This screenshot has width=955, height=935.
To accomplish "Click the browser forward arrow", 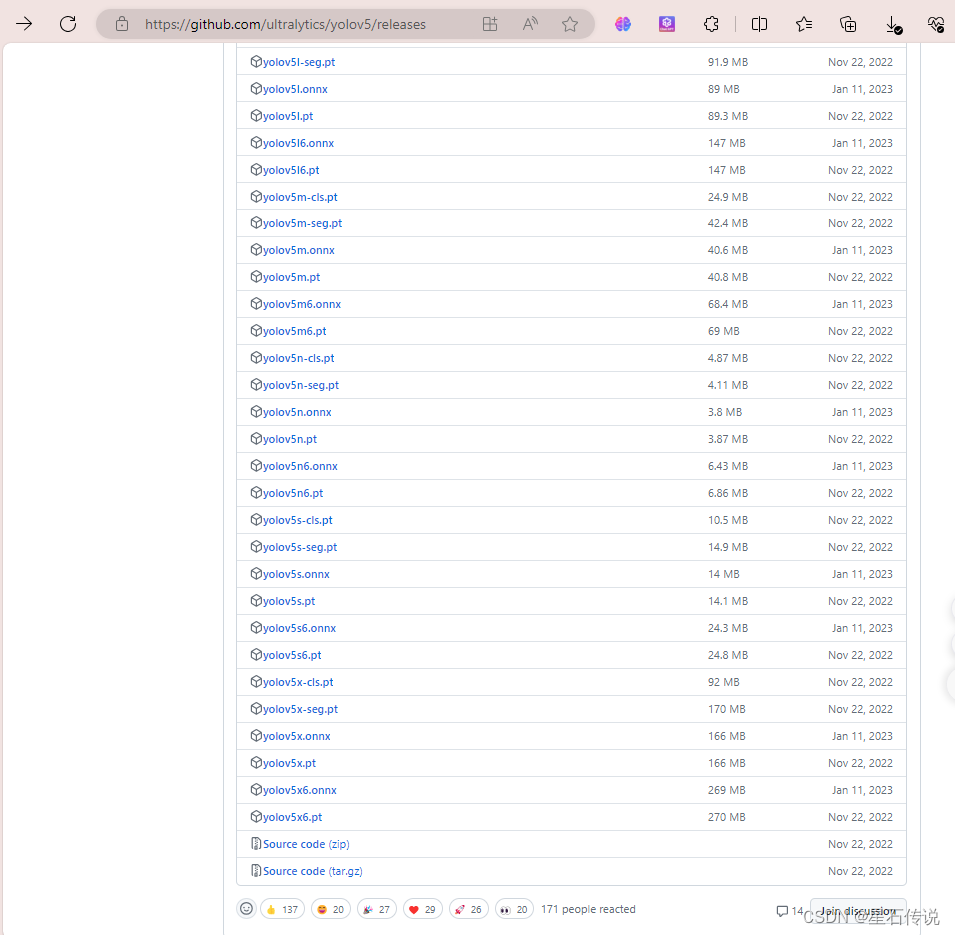I will [24, 24].
